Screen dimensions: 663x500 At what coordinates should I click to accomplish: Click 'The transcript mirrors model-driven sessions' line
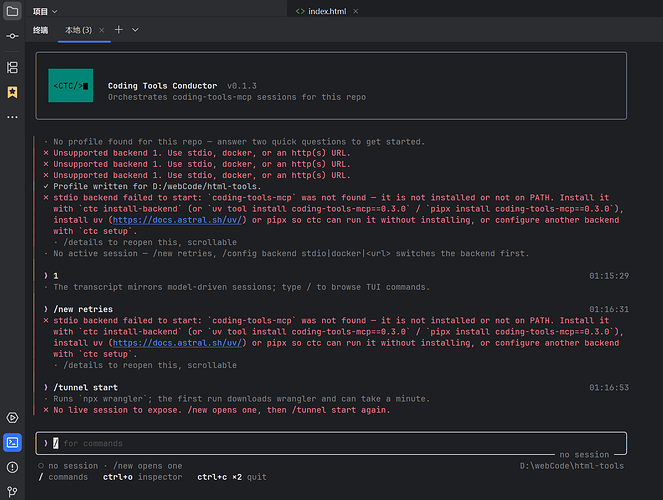(x=241, y=287)
